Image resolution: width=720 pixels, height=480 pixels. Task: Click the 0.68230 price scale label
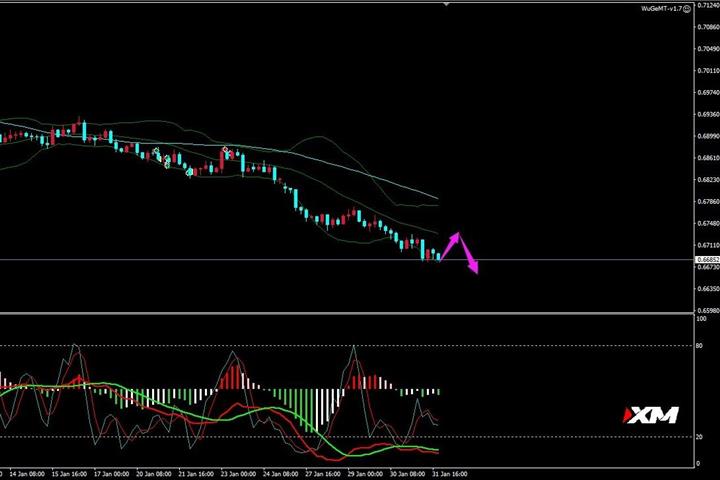coord(708,180)
